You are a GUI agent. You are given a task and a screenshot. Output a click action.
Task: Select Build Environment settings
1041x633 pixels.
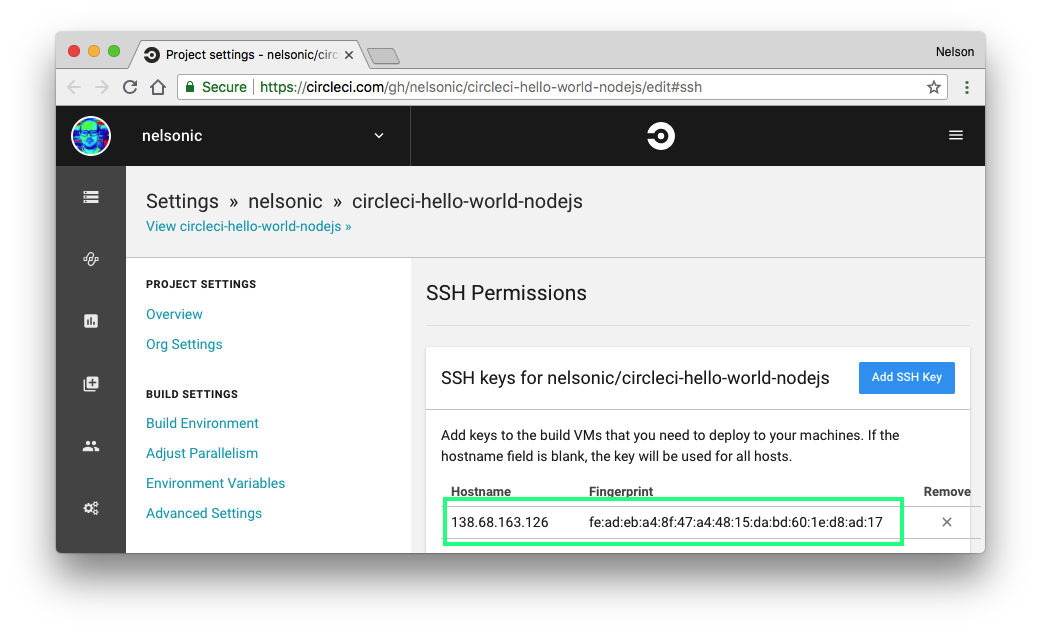click(202, 423)
